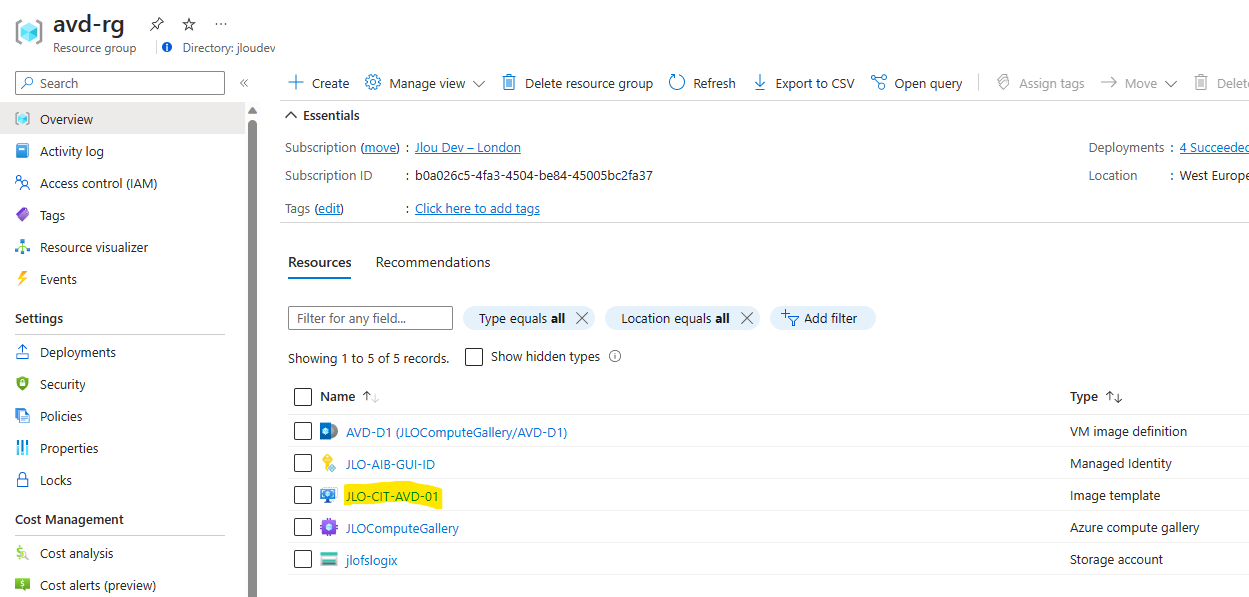
Task: Click the Show hidden types info icon
Action: 615,356
